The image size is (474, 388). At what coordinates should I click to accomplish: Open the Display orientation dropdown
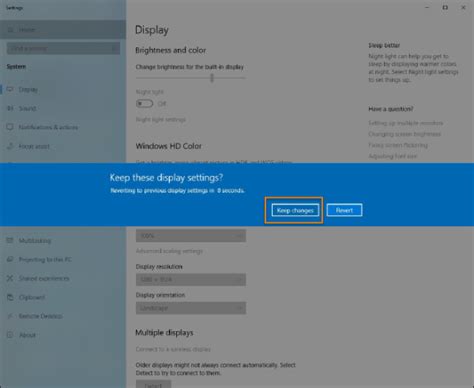(x=191, y=308)
